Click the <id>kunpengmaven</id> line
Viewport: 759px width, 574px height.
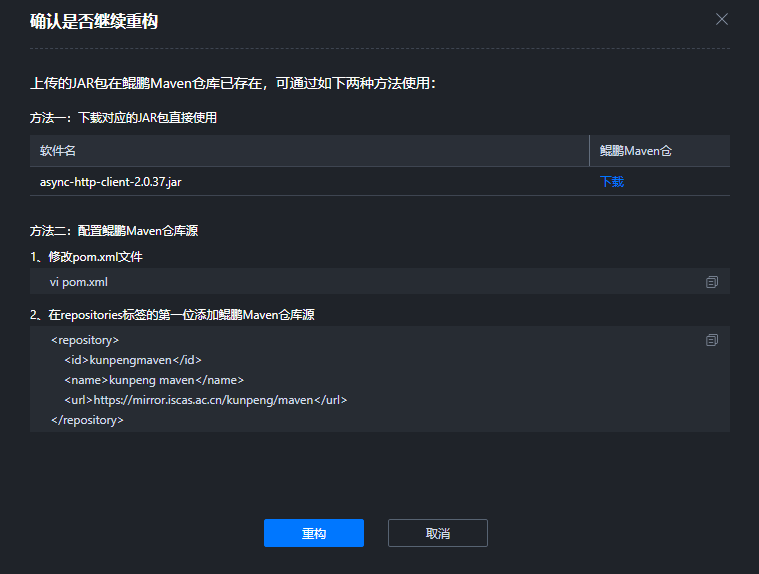tap(133, 360)
